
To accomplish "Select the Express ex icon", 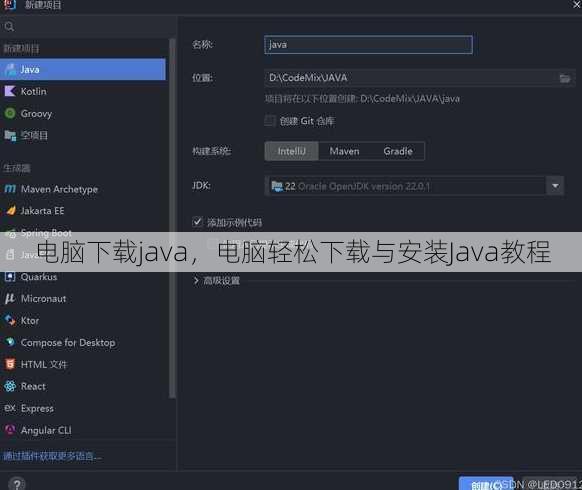I will click(x=10, y=408).
